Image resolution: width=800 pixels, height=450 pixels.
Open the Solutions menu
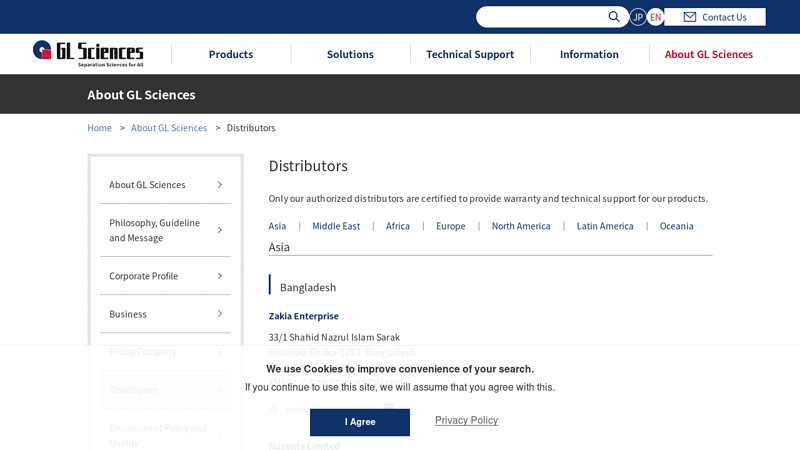[350, 54]
